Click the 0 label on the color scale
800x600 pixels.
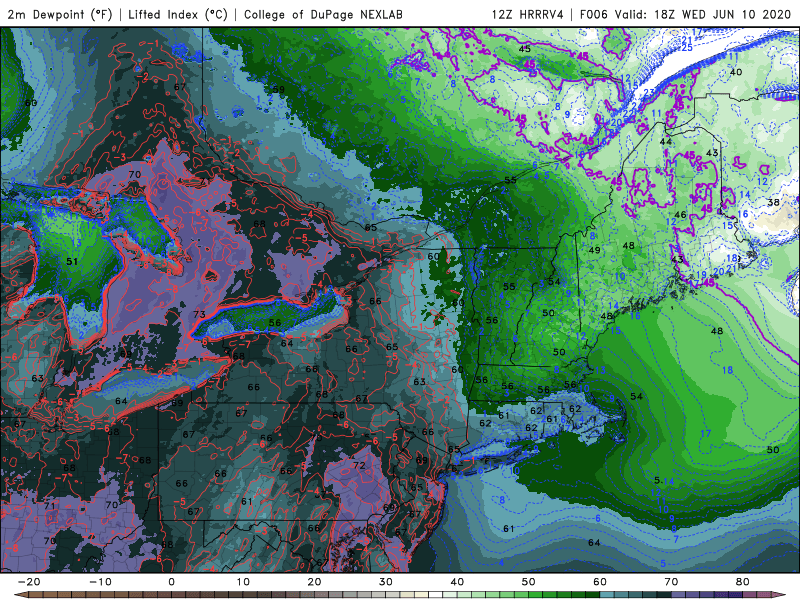tap(171, 582)
